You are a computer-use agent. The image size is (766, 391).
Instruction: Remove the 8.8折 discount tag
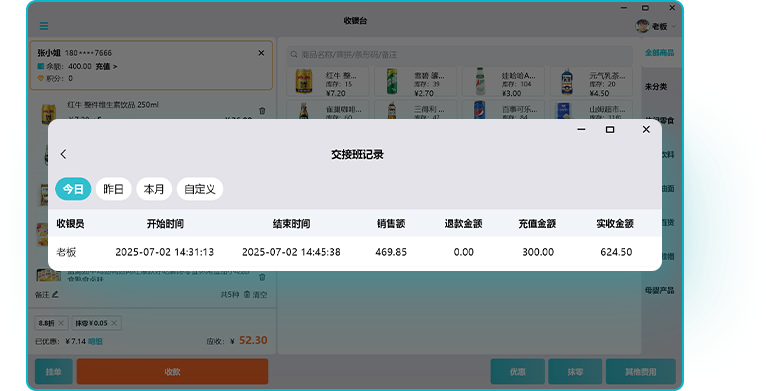click(x=61, y=323)
